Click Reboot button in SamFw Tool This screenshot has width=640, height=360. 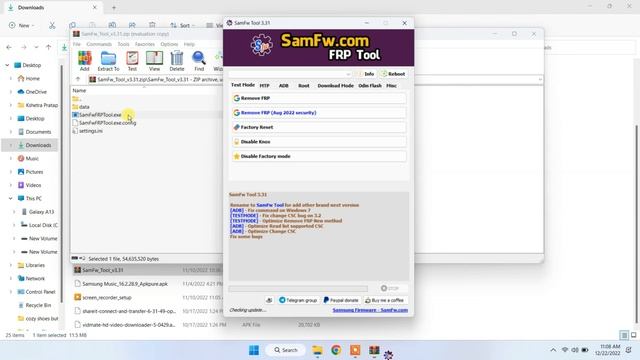pos(393,74)
